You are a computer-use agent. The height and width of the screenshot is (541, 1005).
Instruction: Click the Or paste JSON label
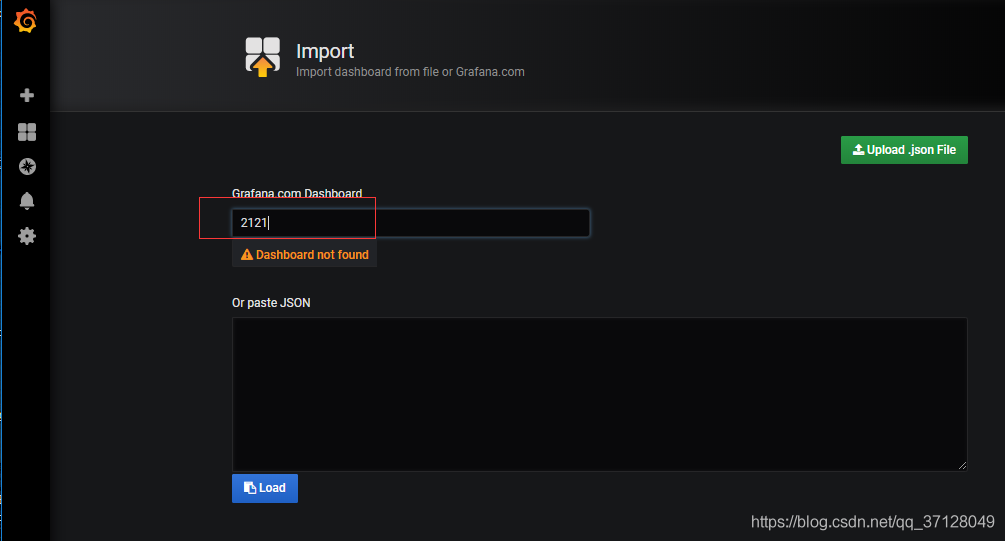[271, 303]
